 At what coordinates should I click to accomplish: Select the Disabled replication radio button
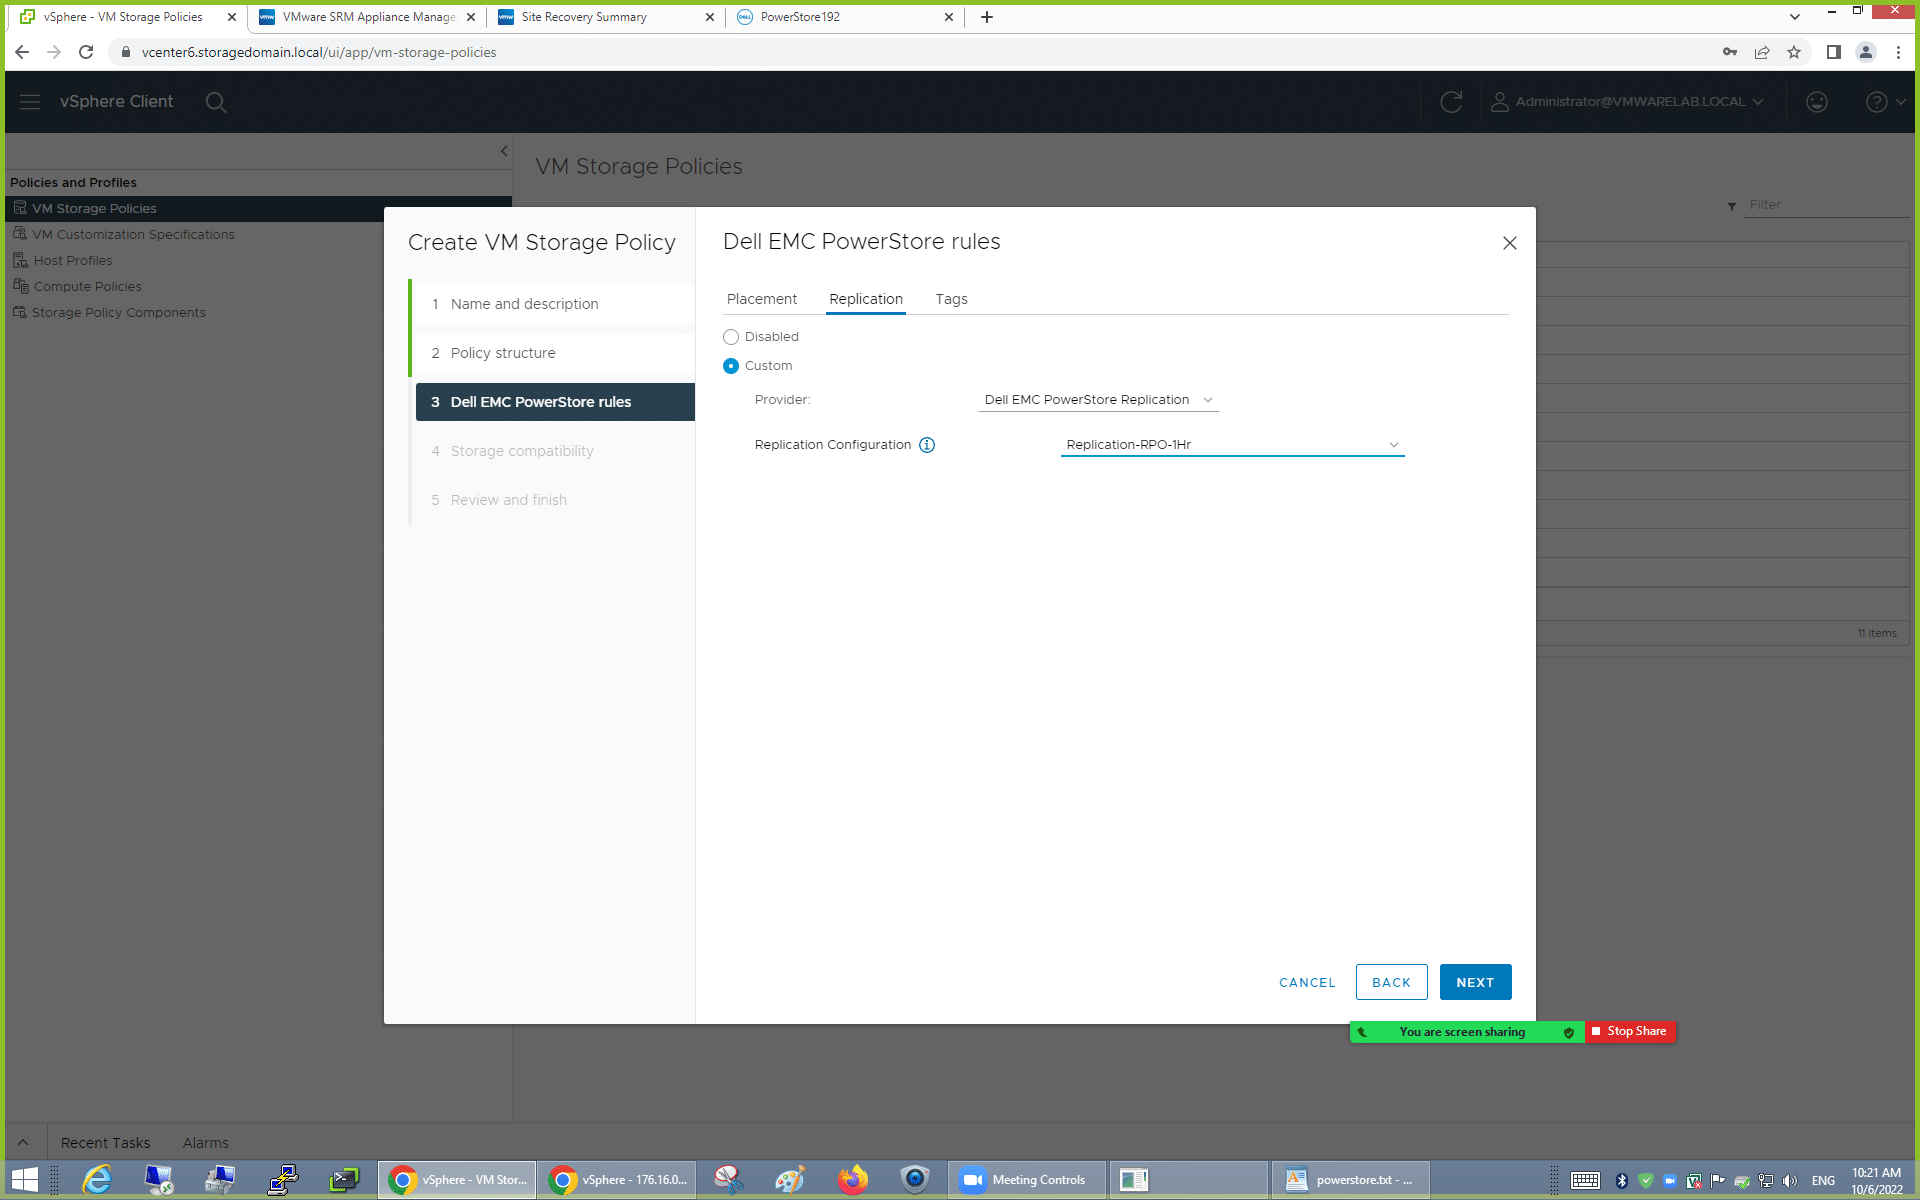pos(731,337)
